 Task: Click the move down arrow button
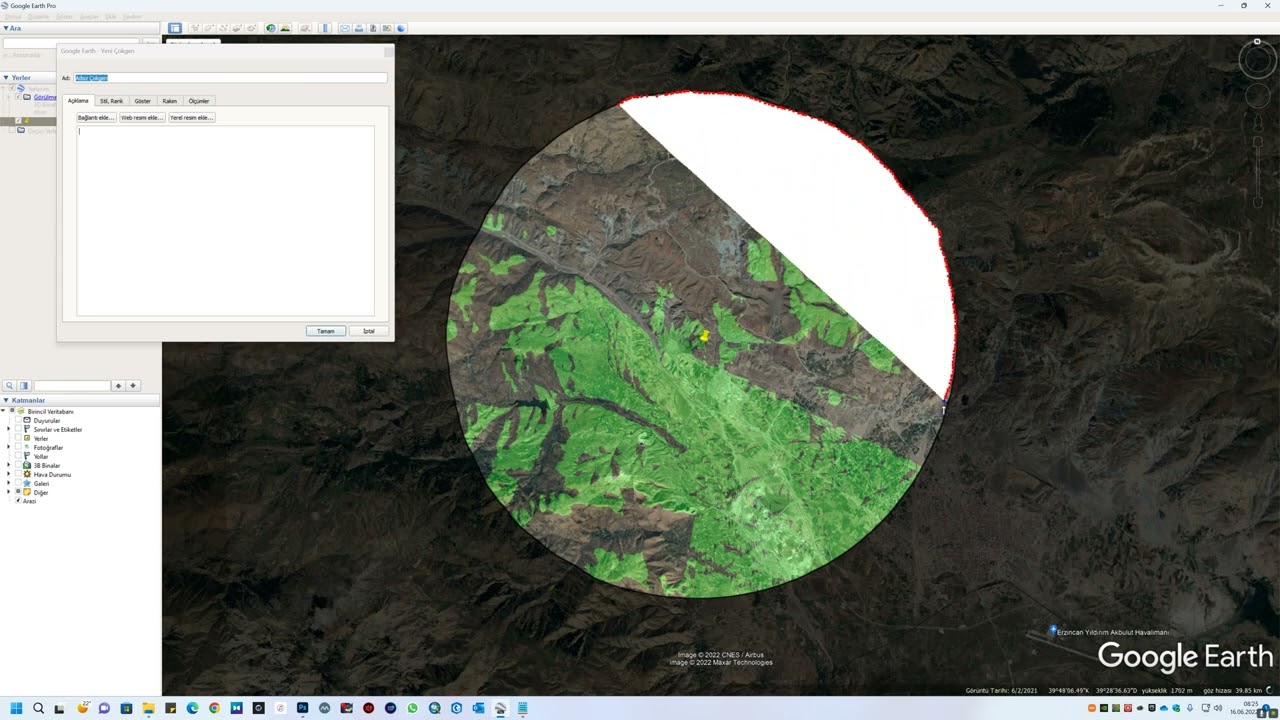(133, 385)
